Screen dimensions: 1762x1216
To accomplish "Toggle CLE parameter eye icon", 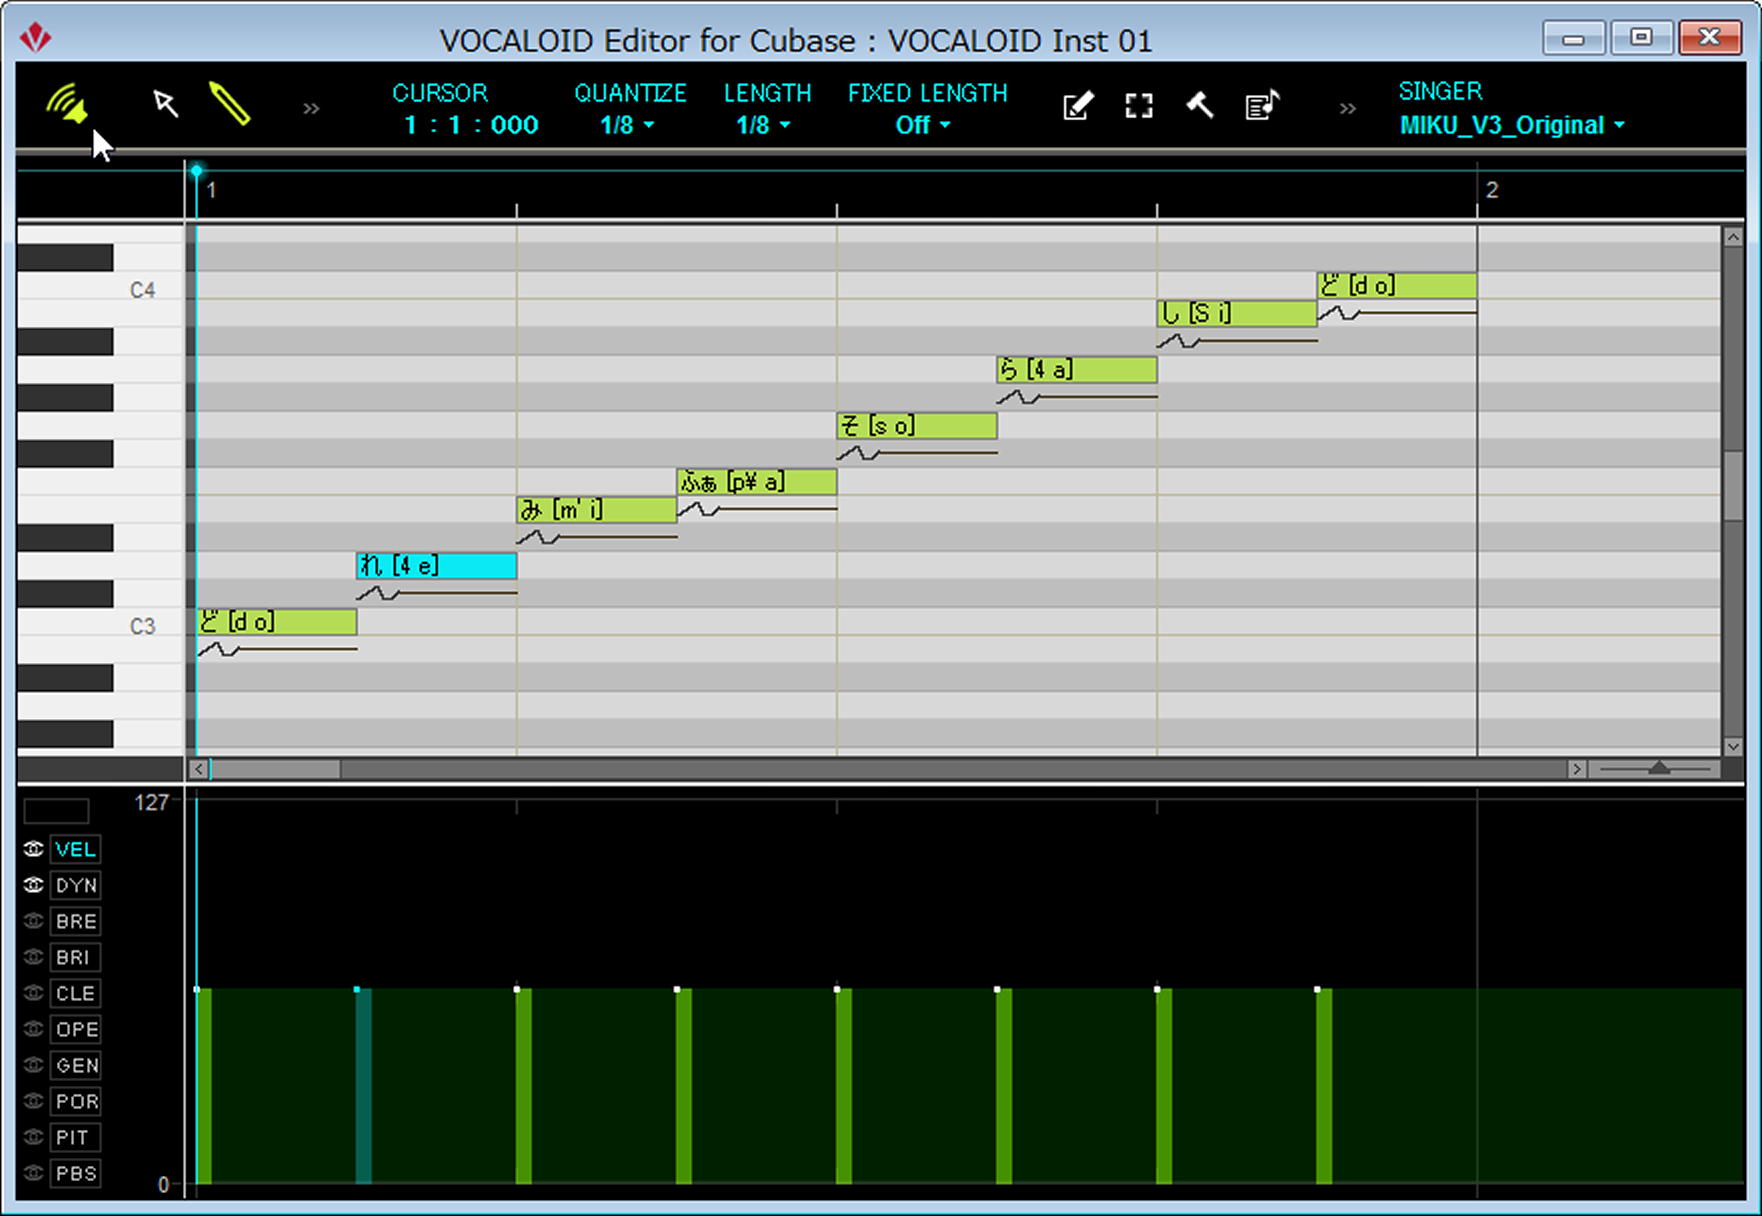I will click(33, 993).
